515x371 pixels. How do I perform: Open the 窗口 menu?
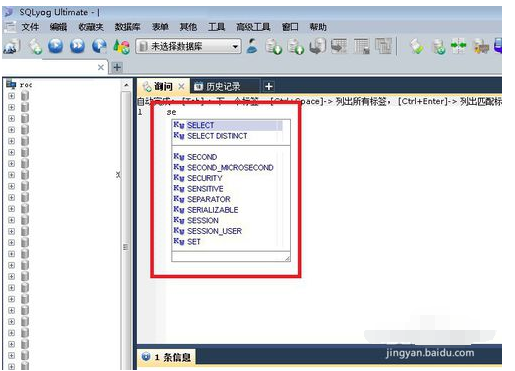pyautogui.click(x=290, y=27)
